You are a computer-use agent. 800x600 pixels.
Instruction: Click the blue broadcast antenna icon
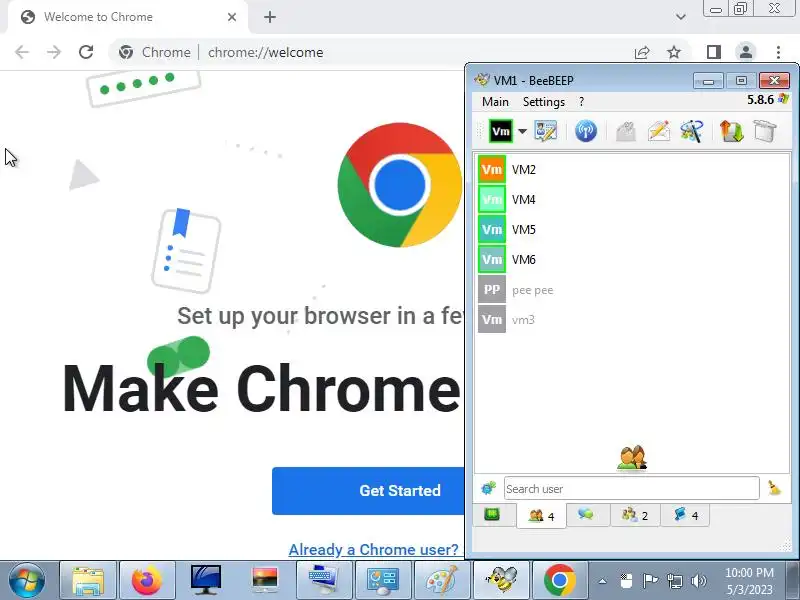click(x=586, y=131)
